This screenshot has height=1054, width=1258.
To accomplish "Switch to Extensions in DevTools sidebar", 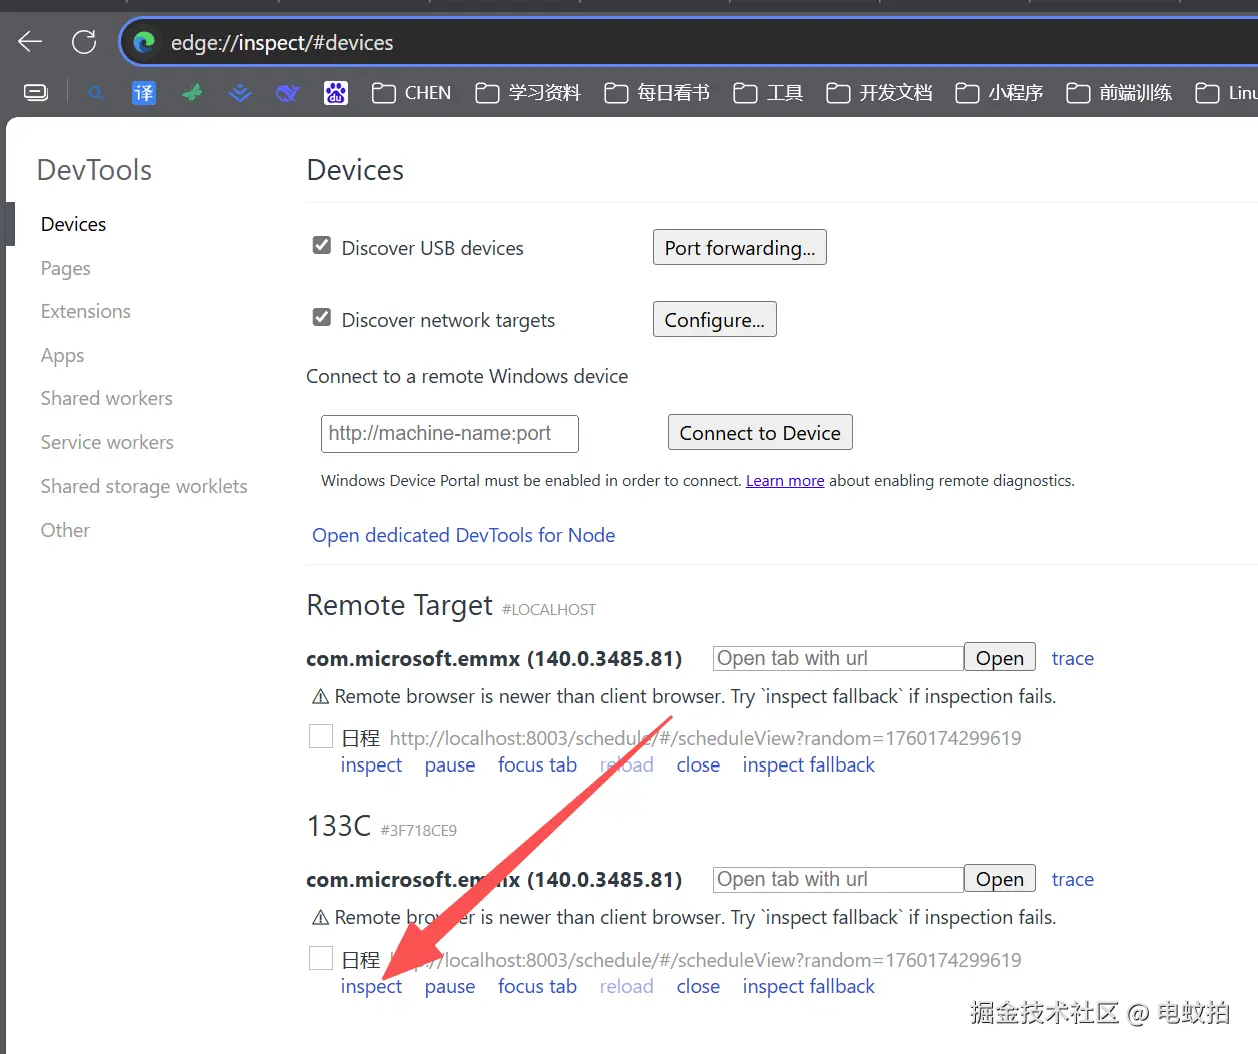I will click(x=86, y=311).
